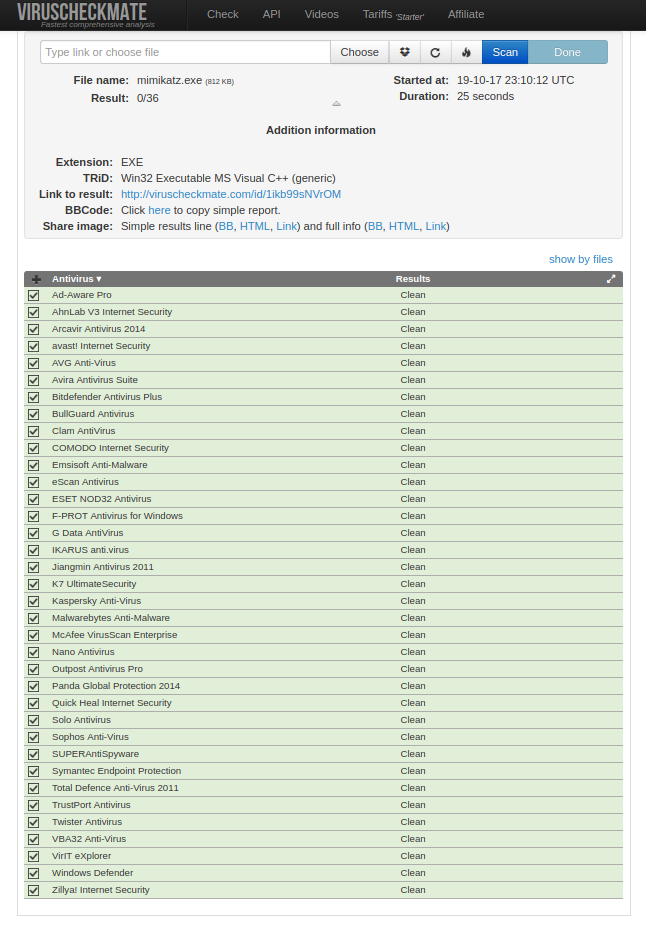The width and height of the screenshot is (646, 925).
Task: Click HTML link for full info
Action: click(x=404, y=226)
